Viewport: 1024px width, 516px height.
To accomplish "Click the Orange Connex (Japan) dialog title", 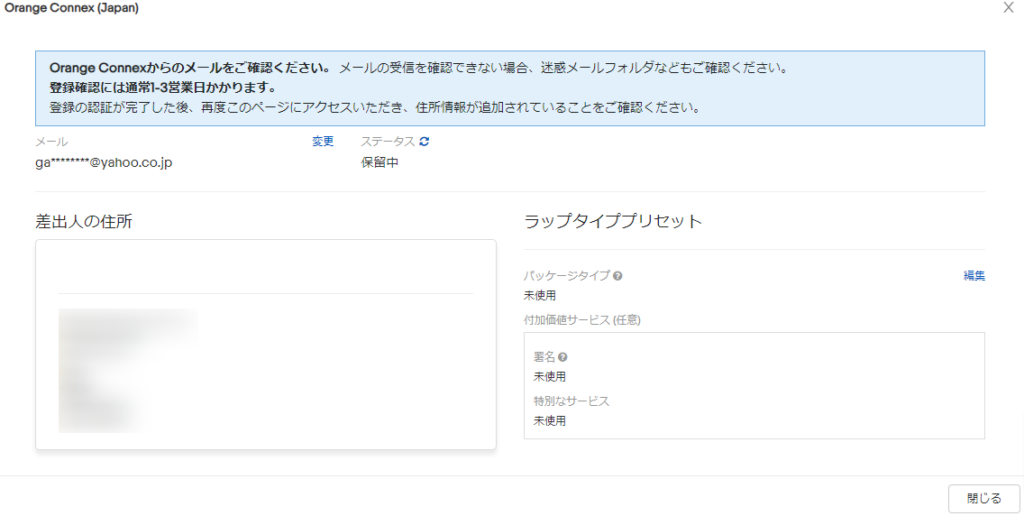I will coord(71,8).
